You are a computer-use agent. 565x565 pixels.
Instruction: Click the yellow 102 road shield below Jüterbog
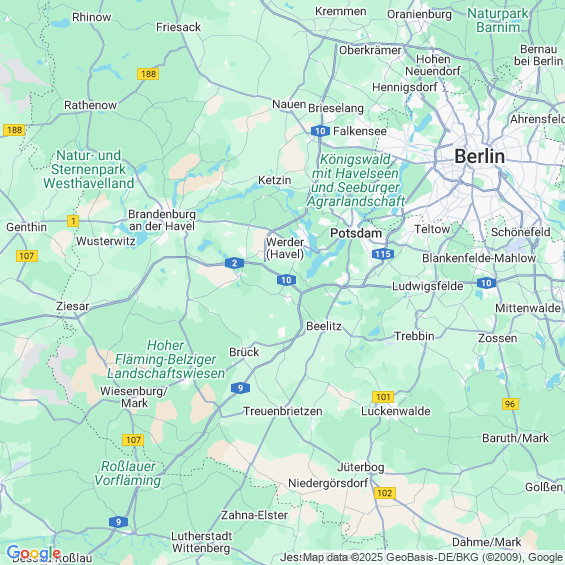pyautogui.click(x=384, y=493)
